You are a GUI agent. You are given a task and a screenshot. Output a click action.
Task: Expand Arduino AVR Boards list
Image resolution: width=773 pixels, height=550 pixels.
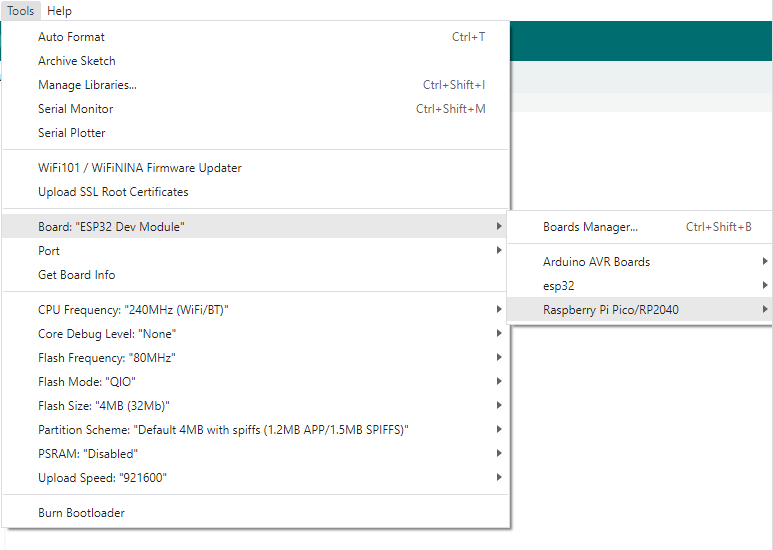[x=596, y=262]
